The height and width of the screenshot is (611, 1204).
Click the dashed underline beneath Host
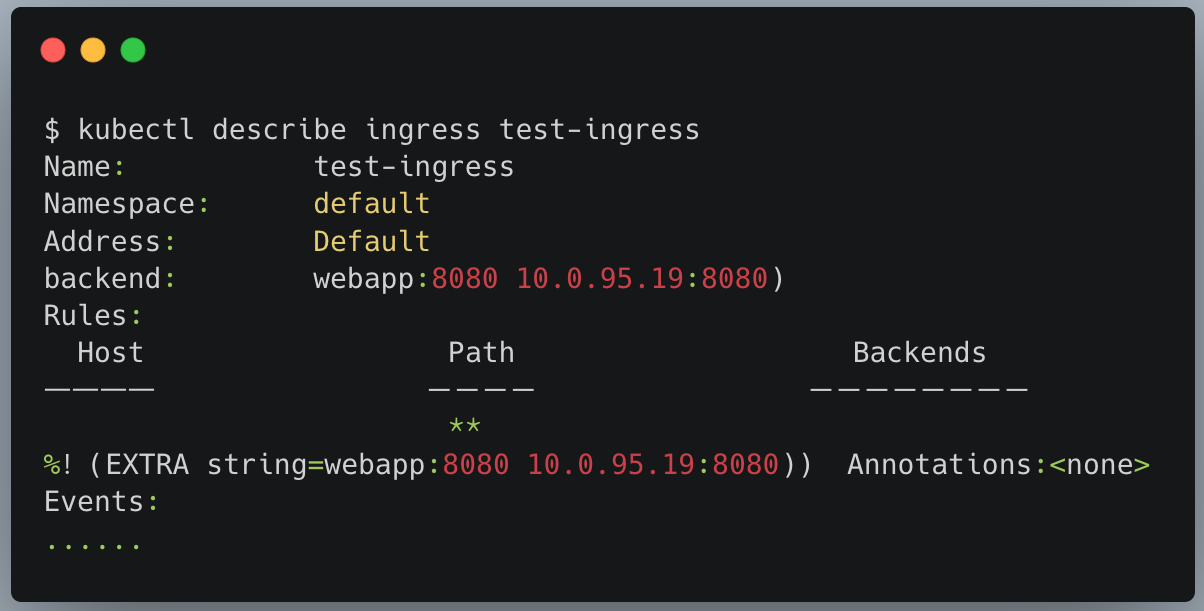(x=99, y=388)
